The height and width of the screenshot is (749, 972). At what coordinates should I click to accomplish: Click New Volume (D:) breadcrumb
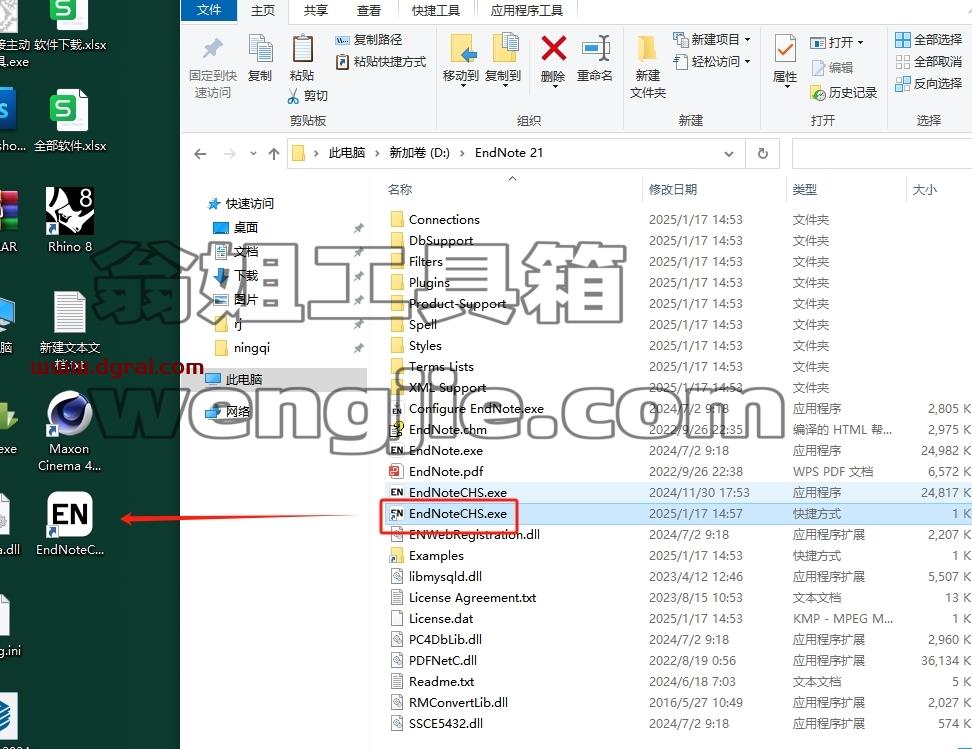tap(419, 153)
